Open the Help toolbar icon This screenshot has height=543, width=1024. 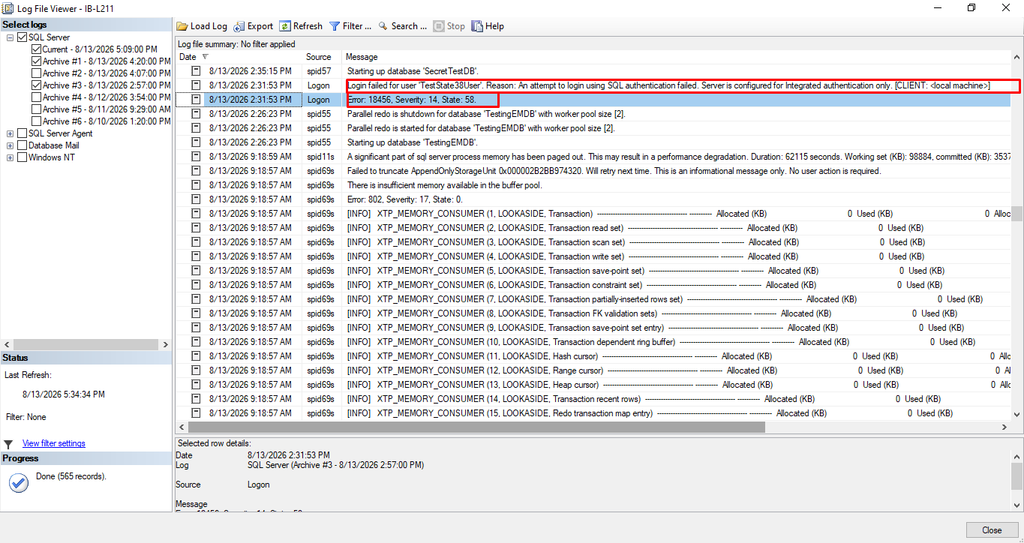(x=477, y=26)
